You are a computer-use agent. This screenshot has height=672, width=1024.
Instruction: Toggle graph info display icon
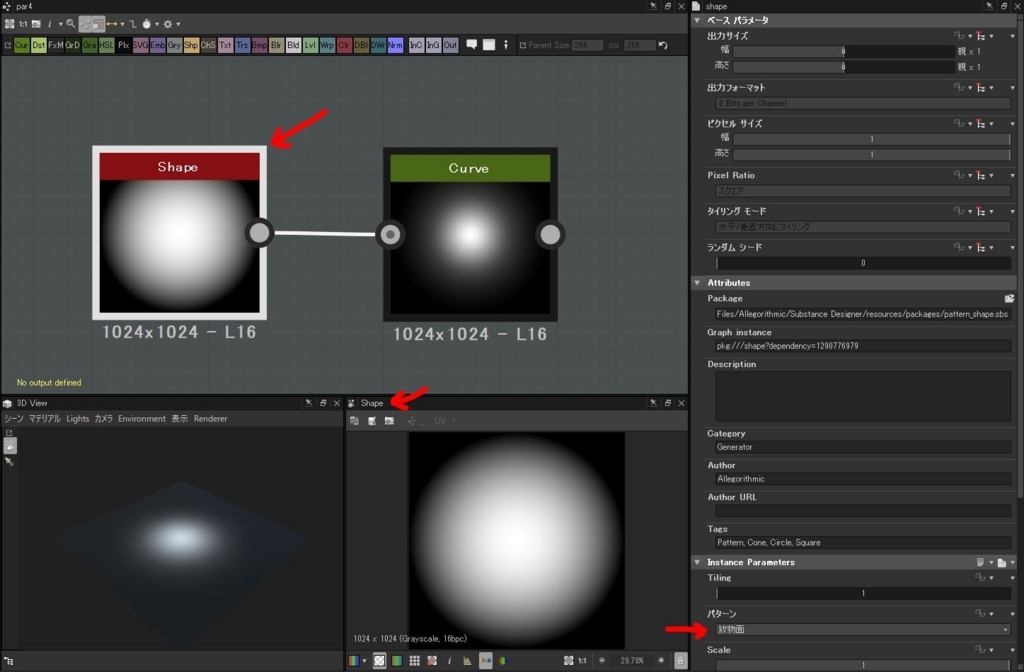[x=50, y=24]
